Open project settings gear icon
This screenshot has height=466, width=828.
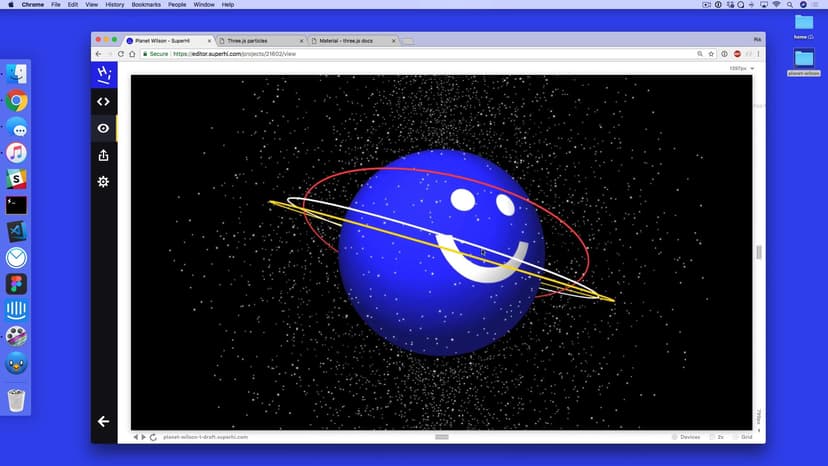[x=103, y=182]
